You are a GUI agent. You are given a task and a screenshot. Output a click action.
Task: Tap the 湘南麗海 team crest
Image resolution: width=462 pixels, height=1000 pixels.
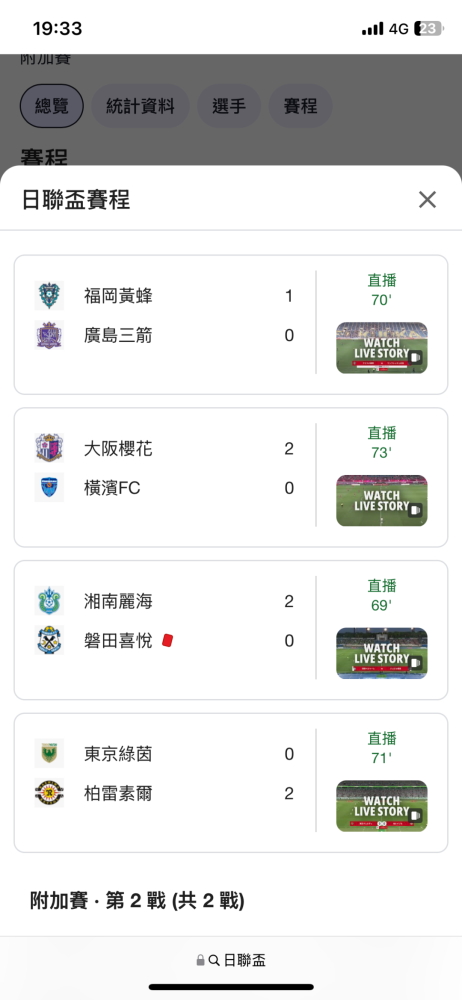click(x=49, y=601)
